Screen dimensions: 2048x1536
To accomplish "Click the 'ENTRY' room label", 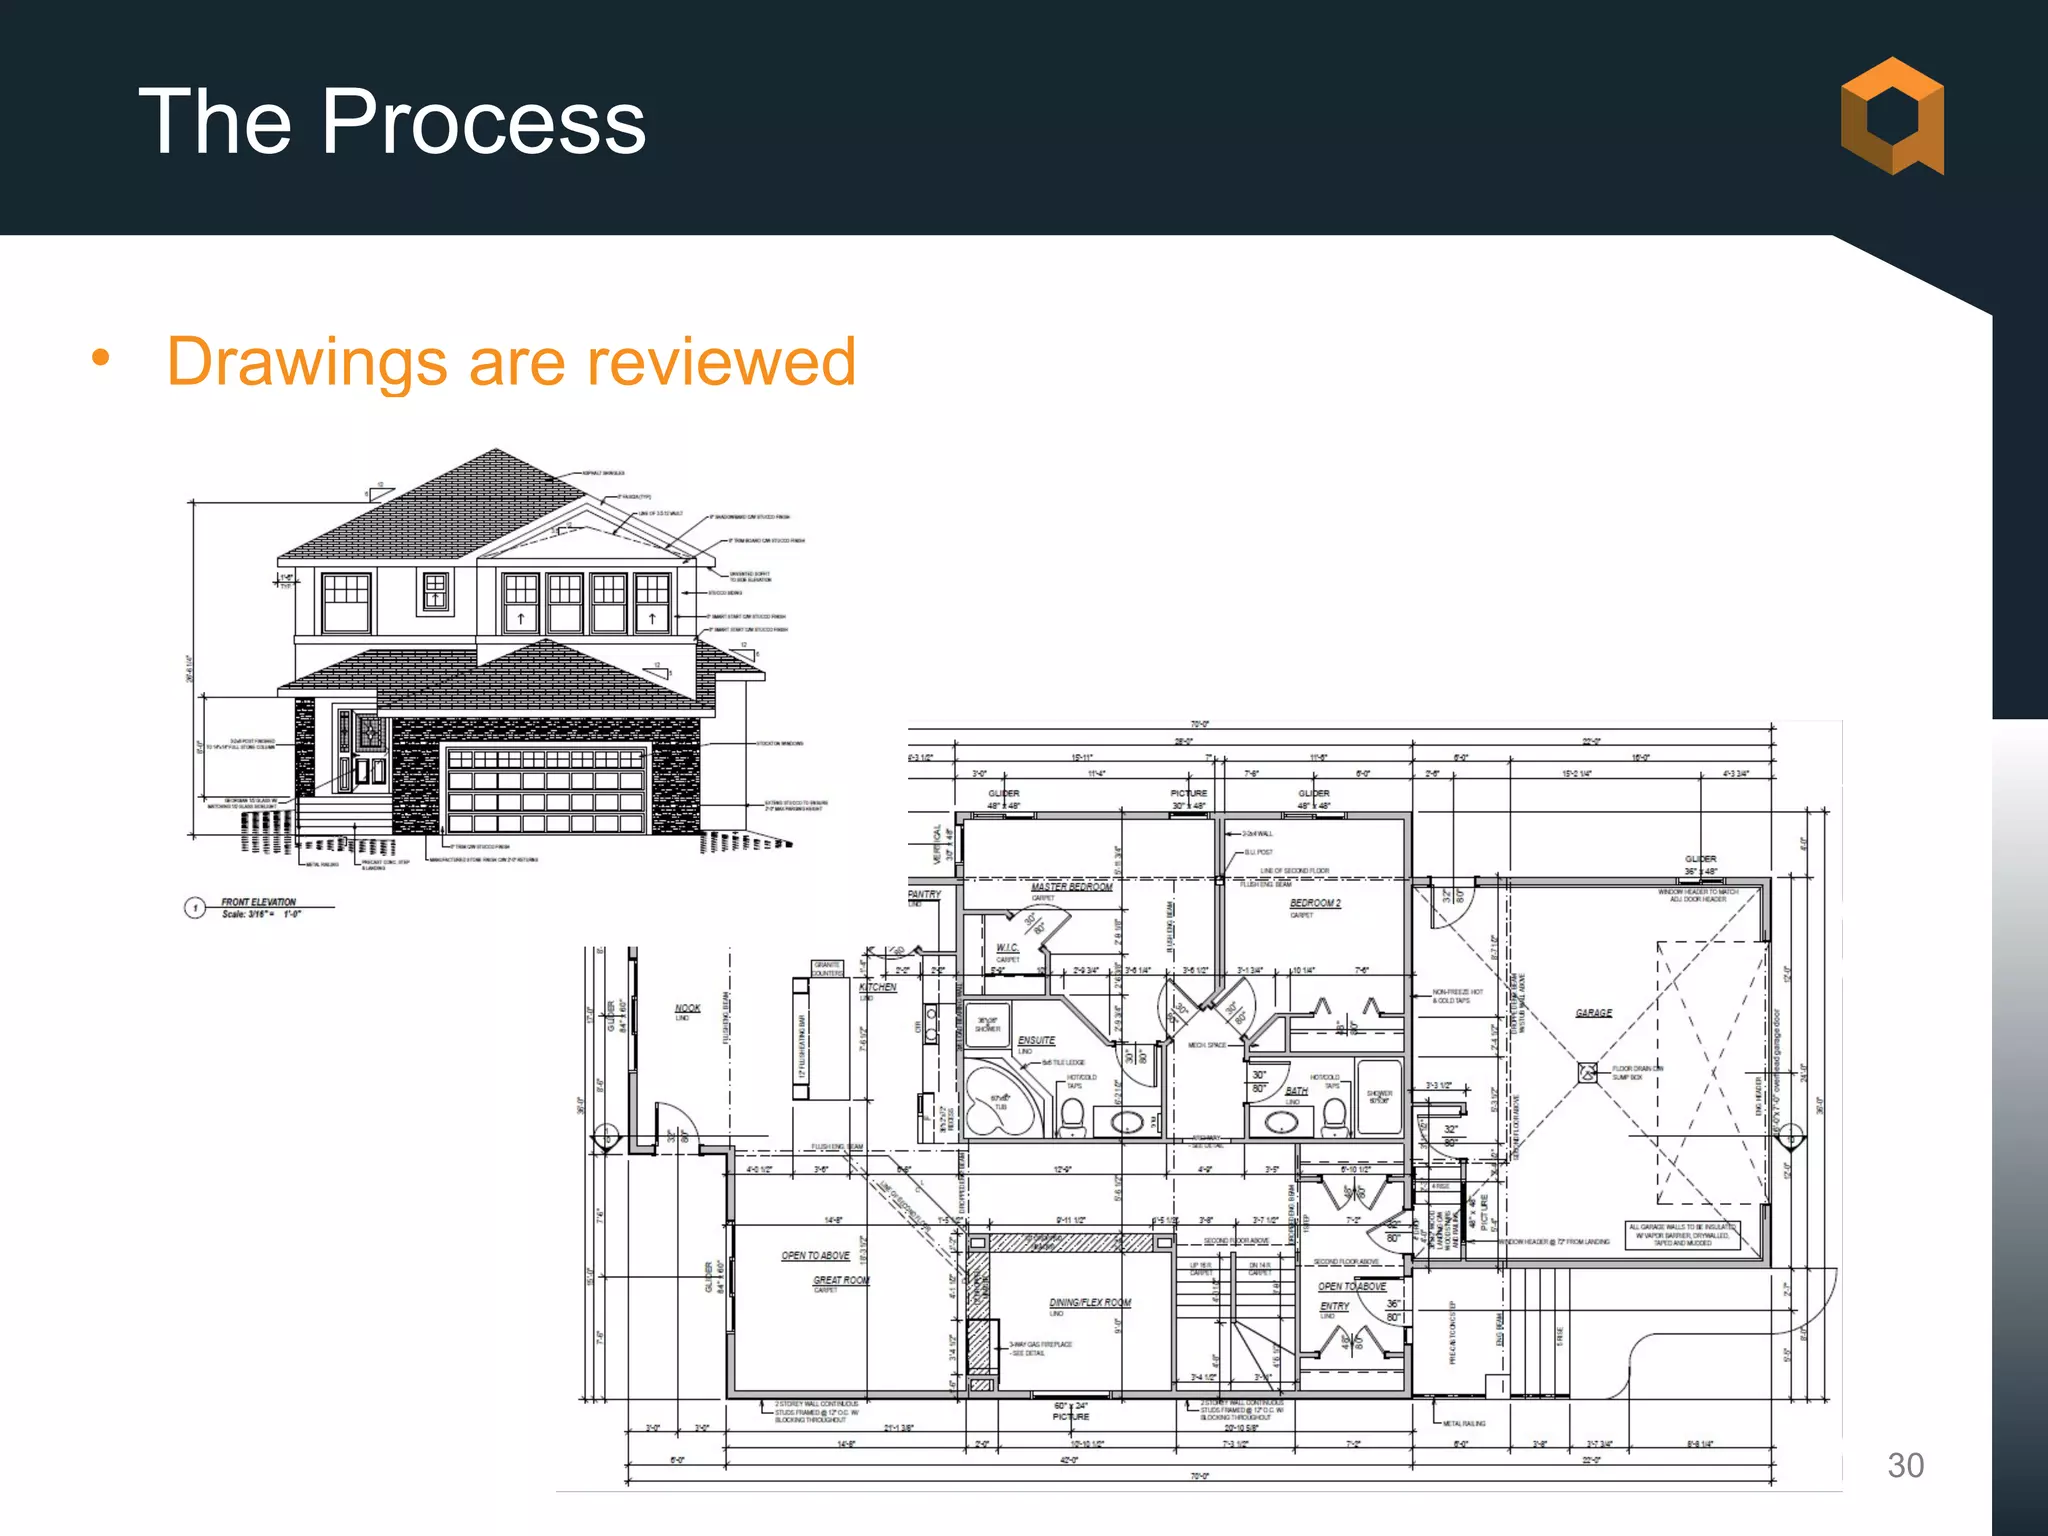I will 1334,1306.
